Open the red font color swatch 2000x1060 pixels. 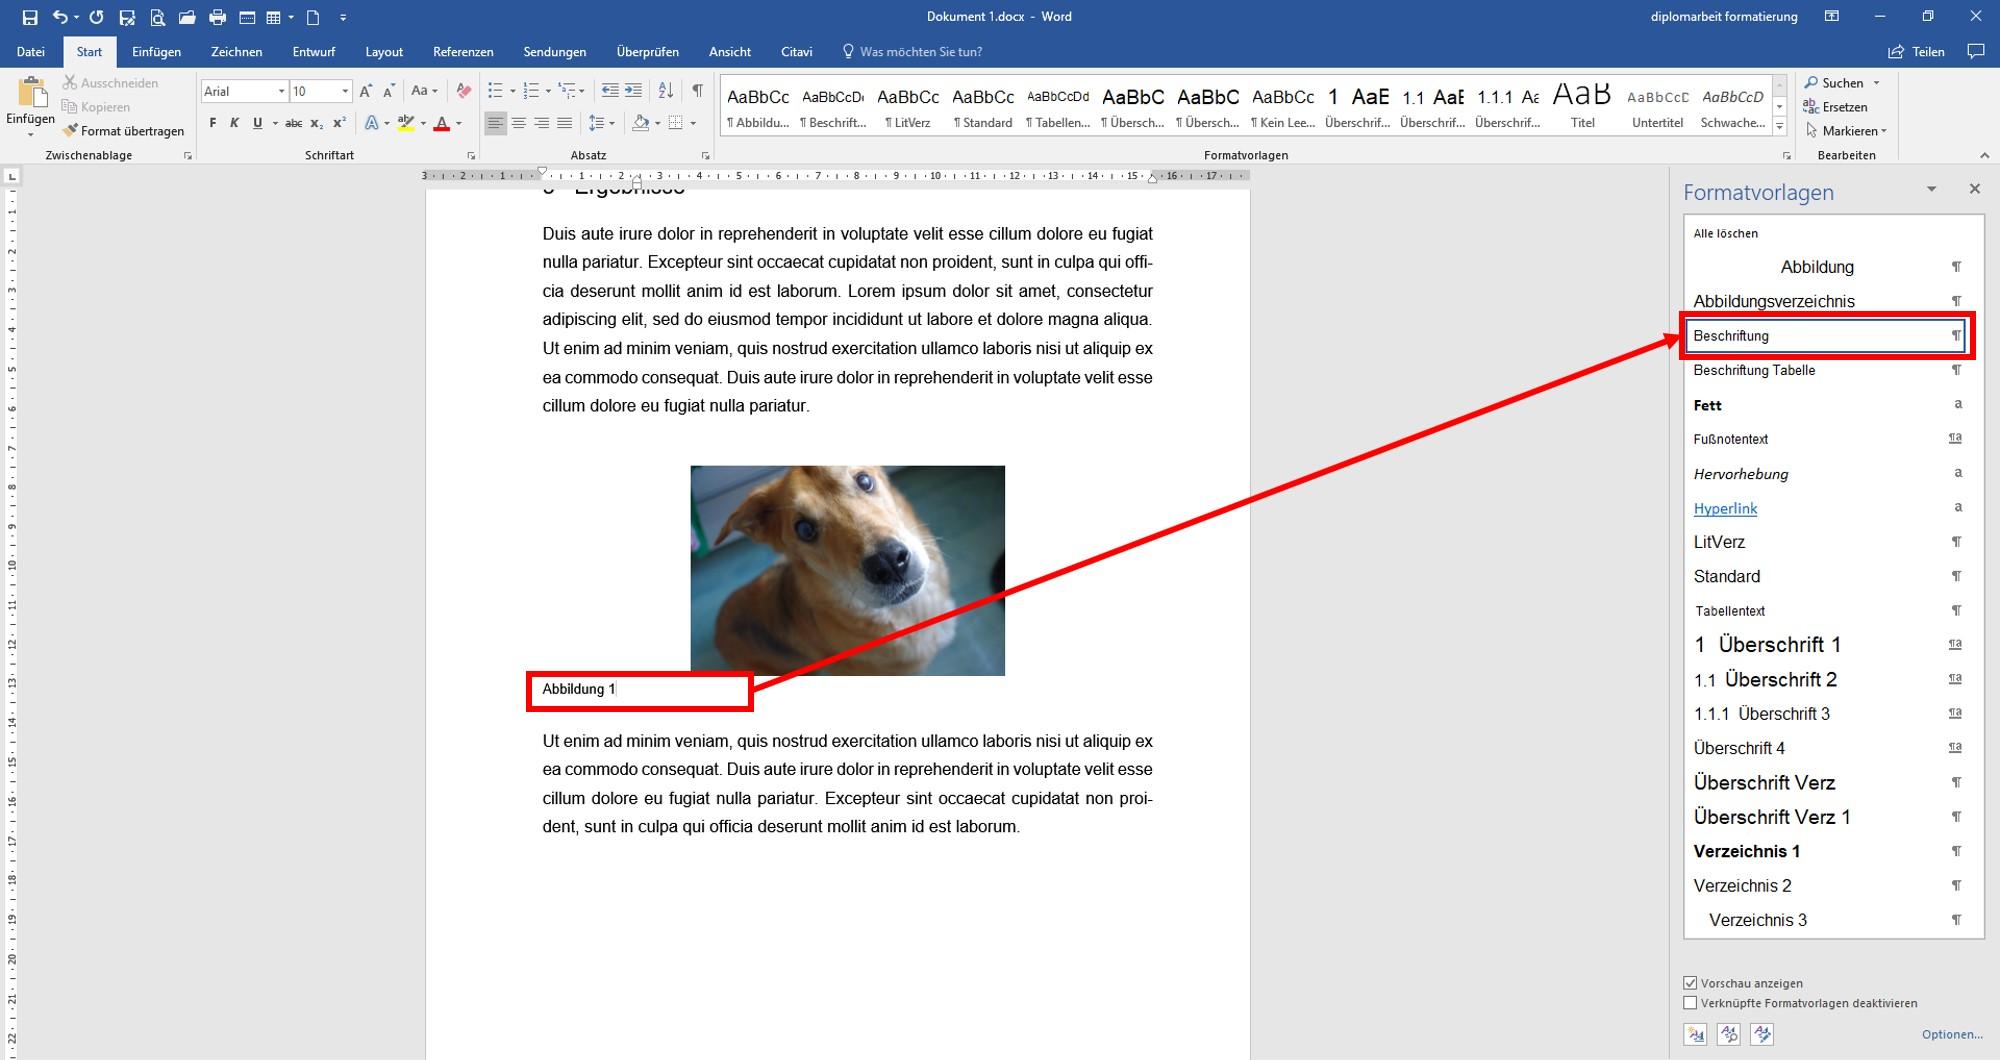click(x=442, y=123)
